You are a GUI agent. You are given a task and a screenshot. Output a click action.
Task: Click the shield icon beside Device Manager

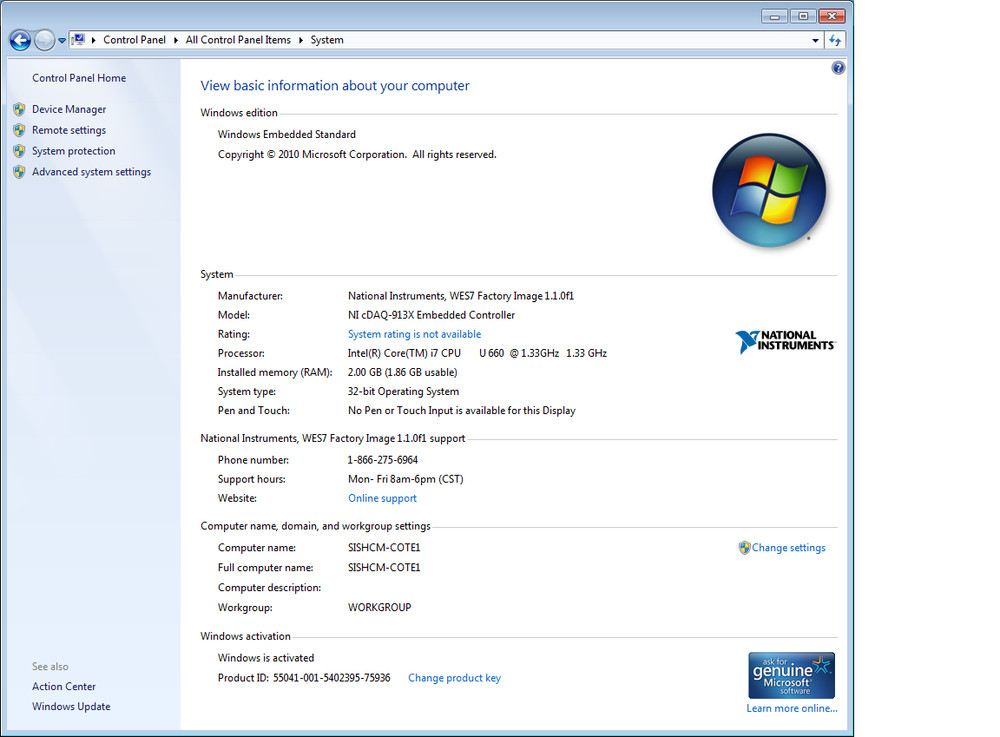(19, 109)
